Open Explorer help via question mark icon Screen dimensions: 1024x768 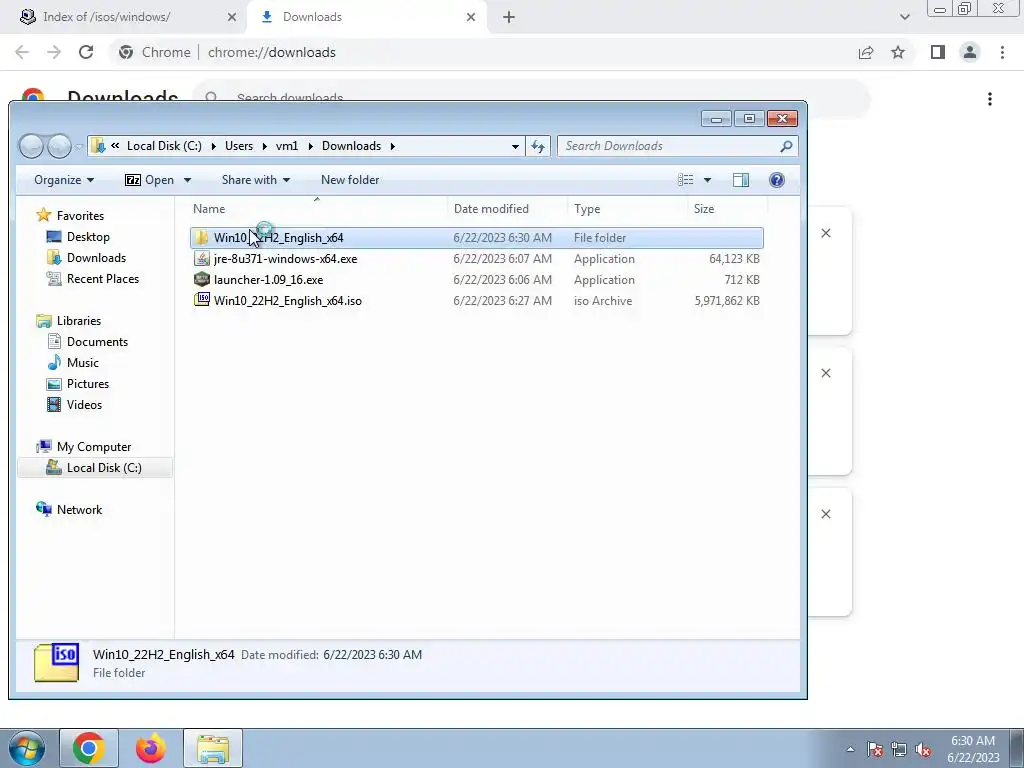(x=776, y=180)
